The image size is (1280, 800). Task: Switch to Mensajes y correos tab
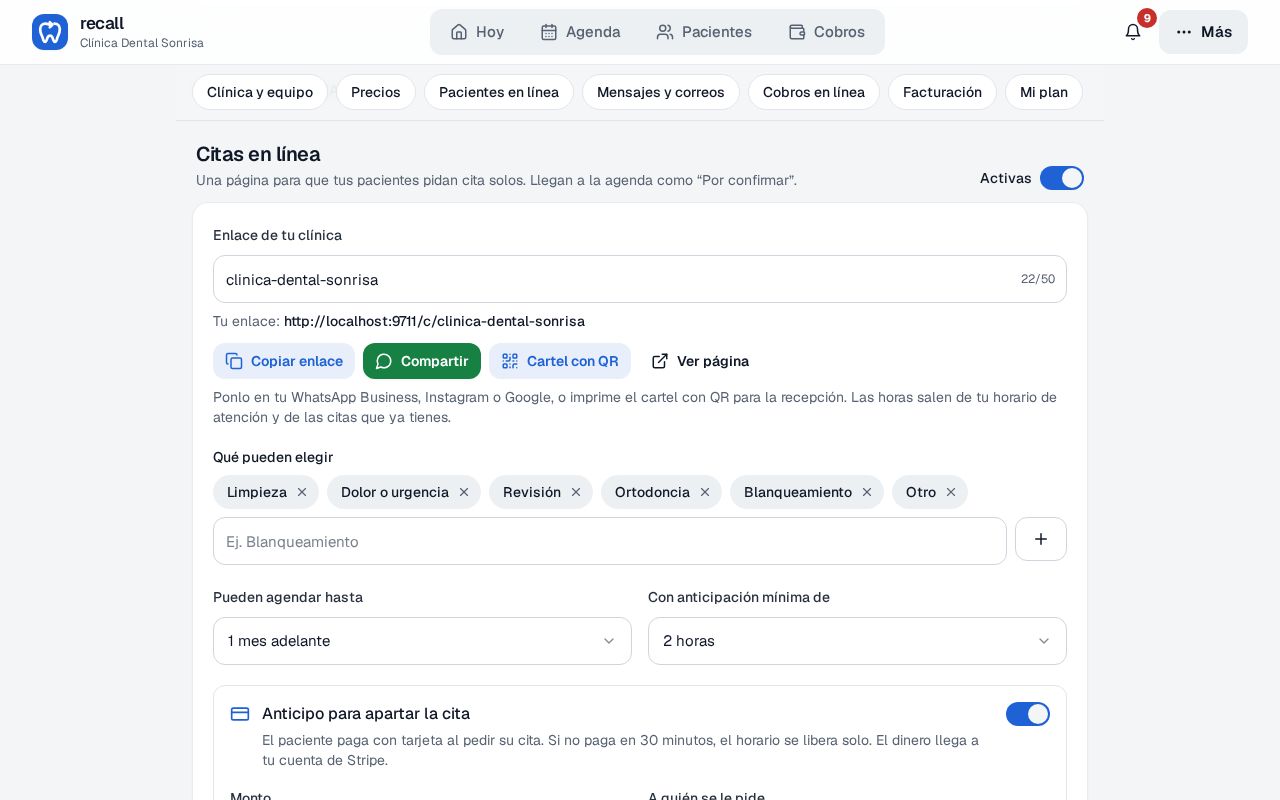(x=661, y=92)
